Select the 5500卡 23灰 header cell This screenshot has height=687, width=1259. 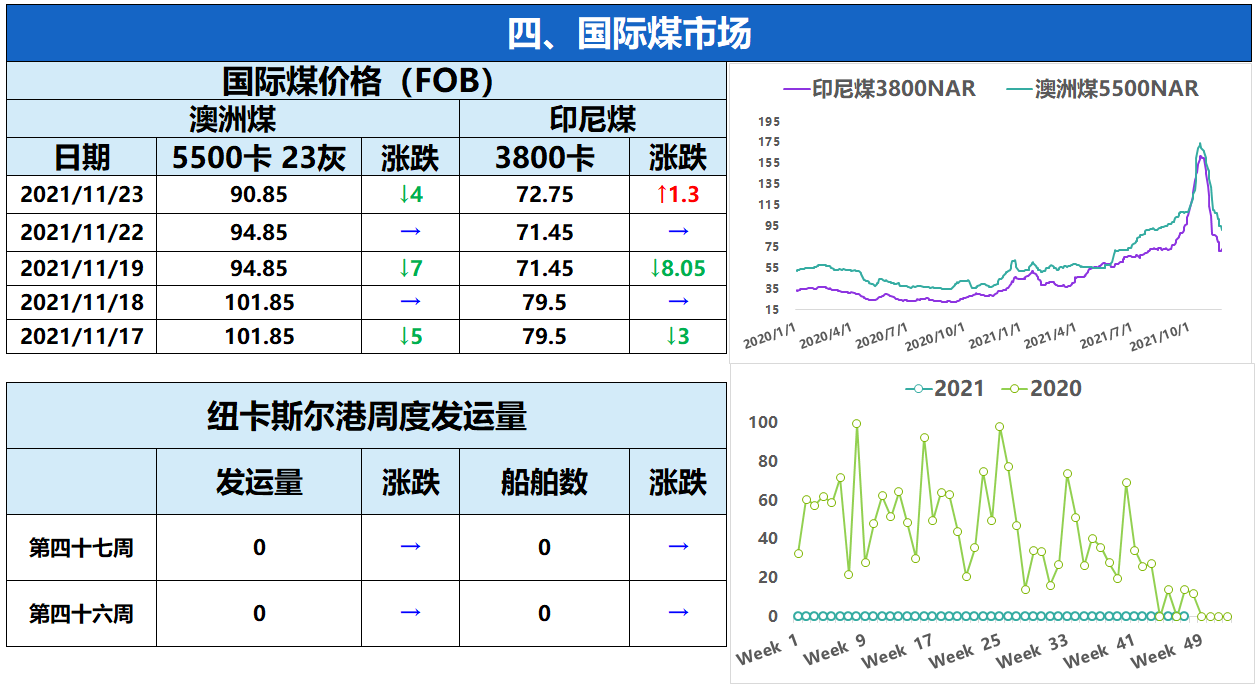[x=259, y=157]
